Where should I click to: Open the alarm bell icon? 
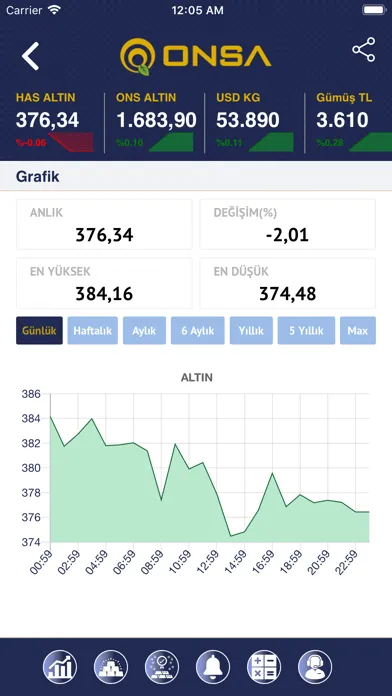(213, 667)
